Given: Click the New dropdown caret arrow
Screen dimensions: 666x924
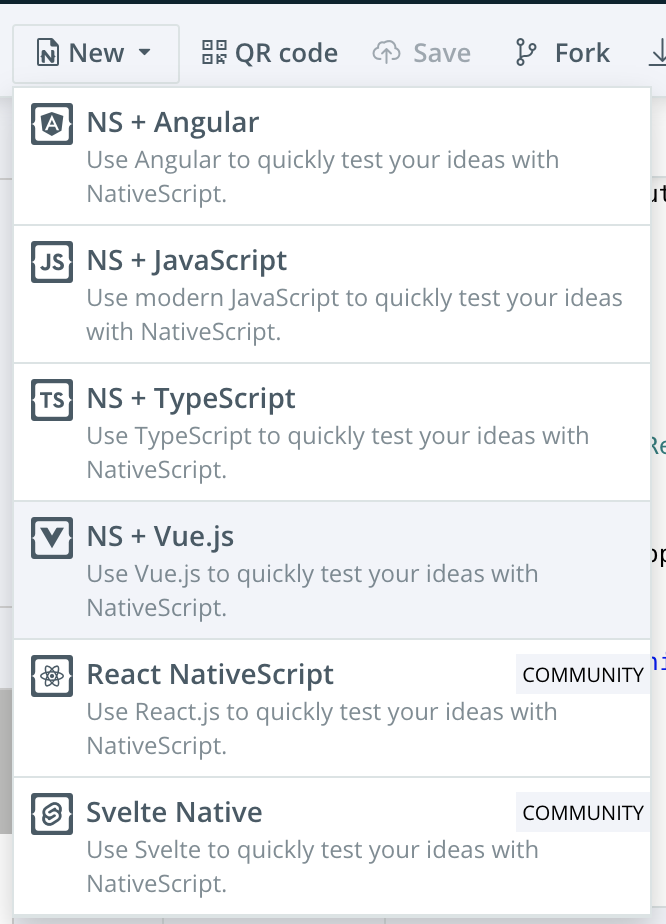Looking at the screenshot, I should point(144,52).
